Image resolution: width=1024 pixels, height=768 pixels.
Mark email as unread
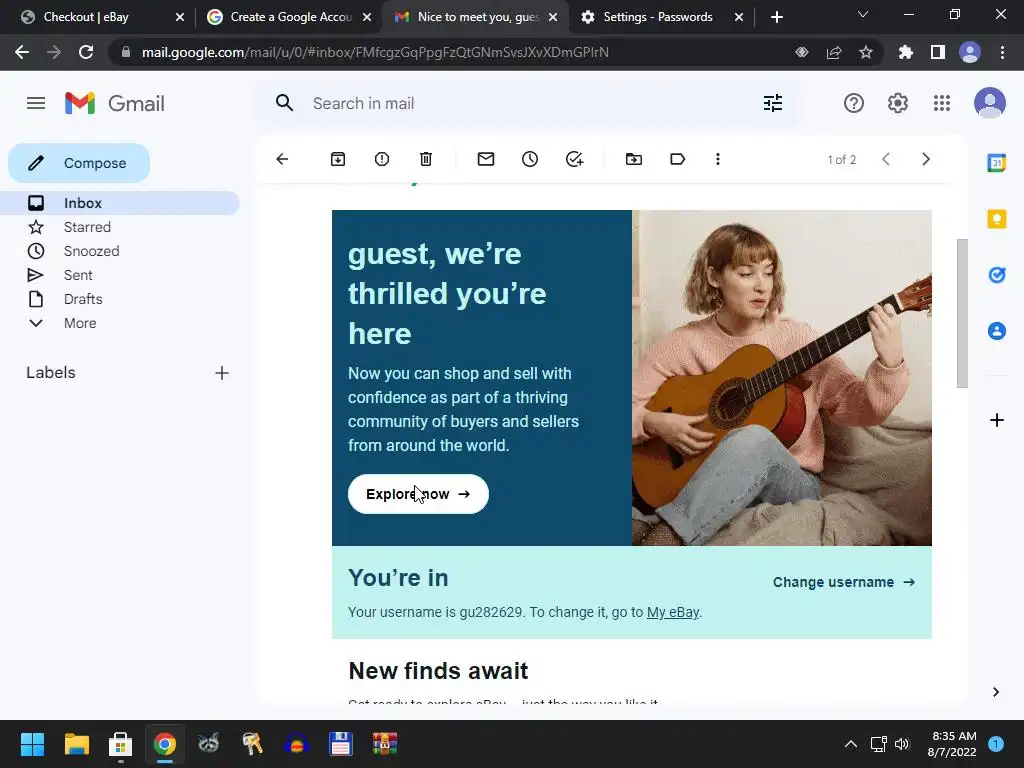coord(486,159)
